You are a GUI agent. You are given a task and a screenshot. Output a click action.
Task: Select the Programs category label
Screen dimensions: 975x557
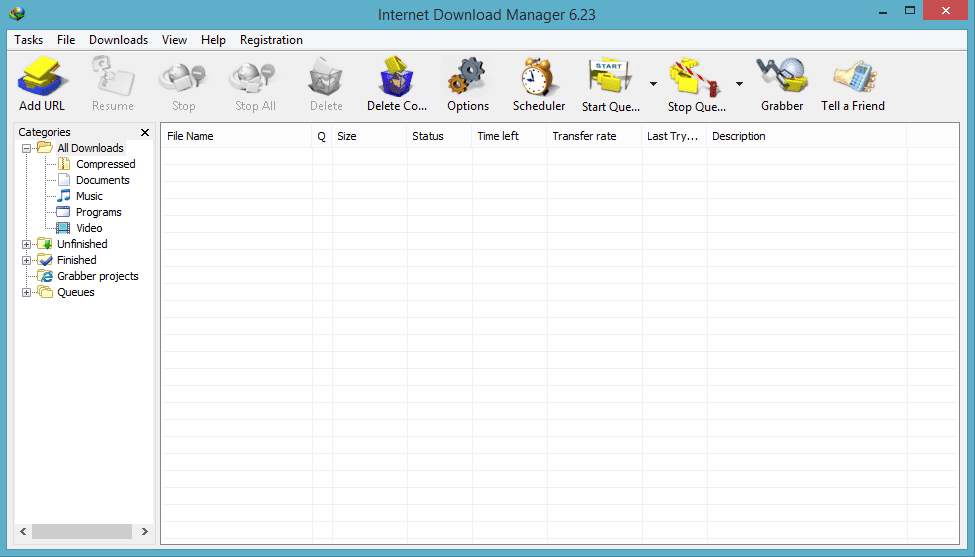pyautogui.click(x=98, y=212)
